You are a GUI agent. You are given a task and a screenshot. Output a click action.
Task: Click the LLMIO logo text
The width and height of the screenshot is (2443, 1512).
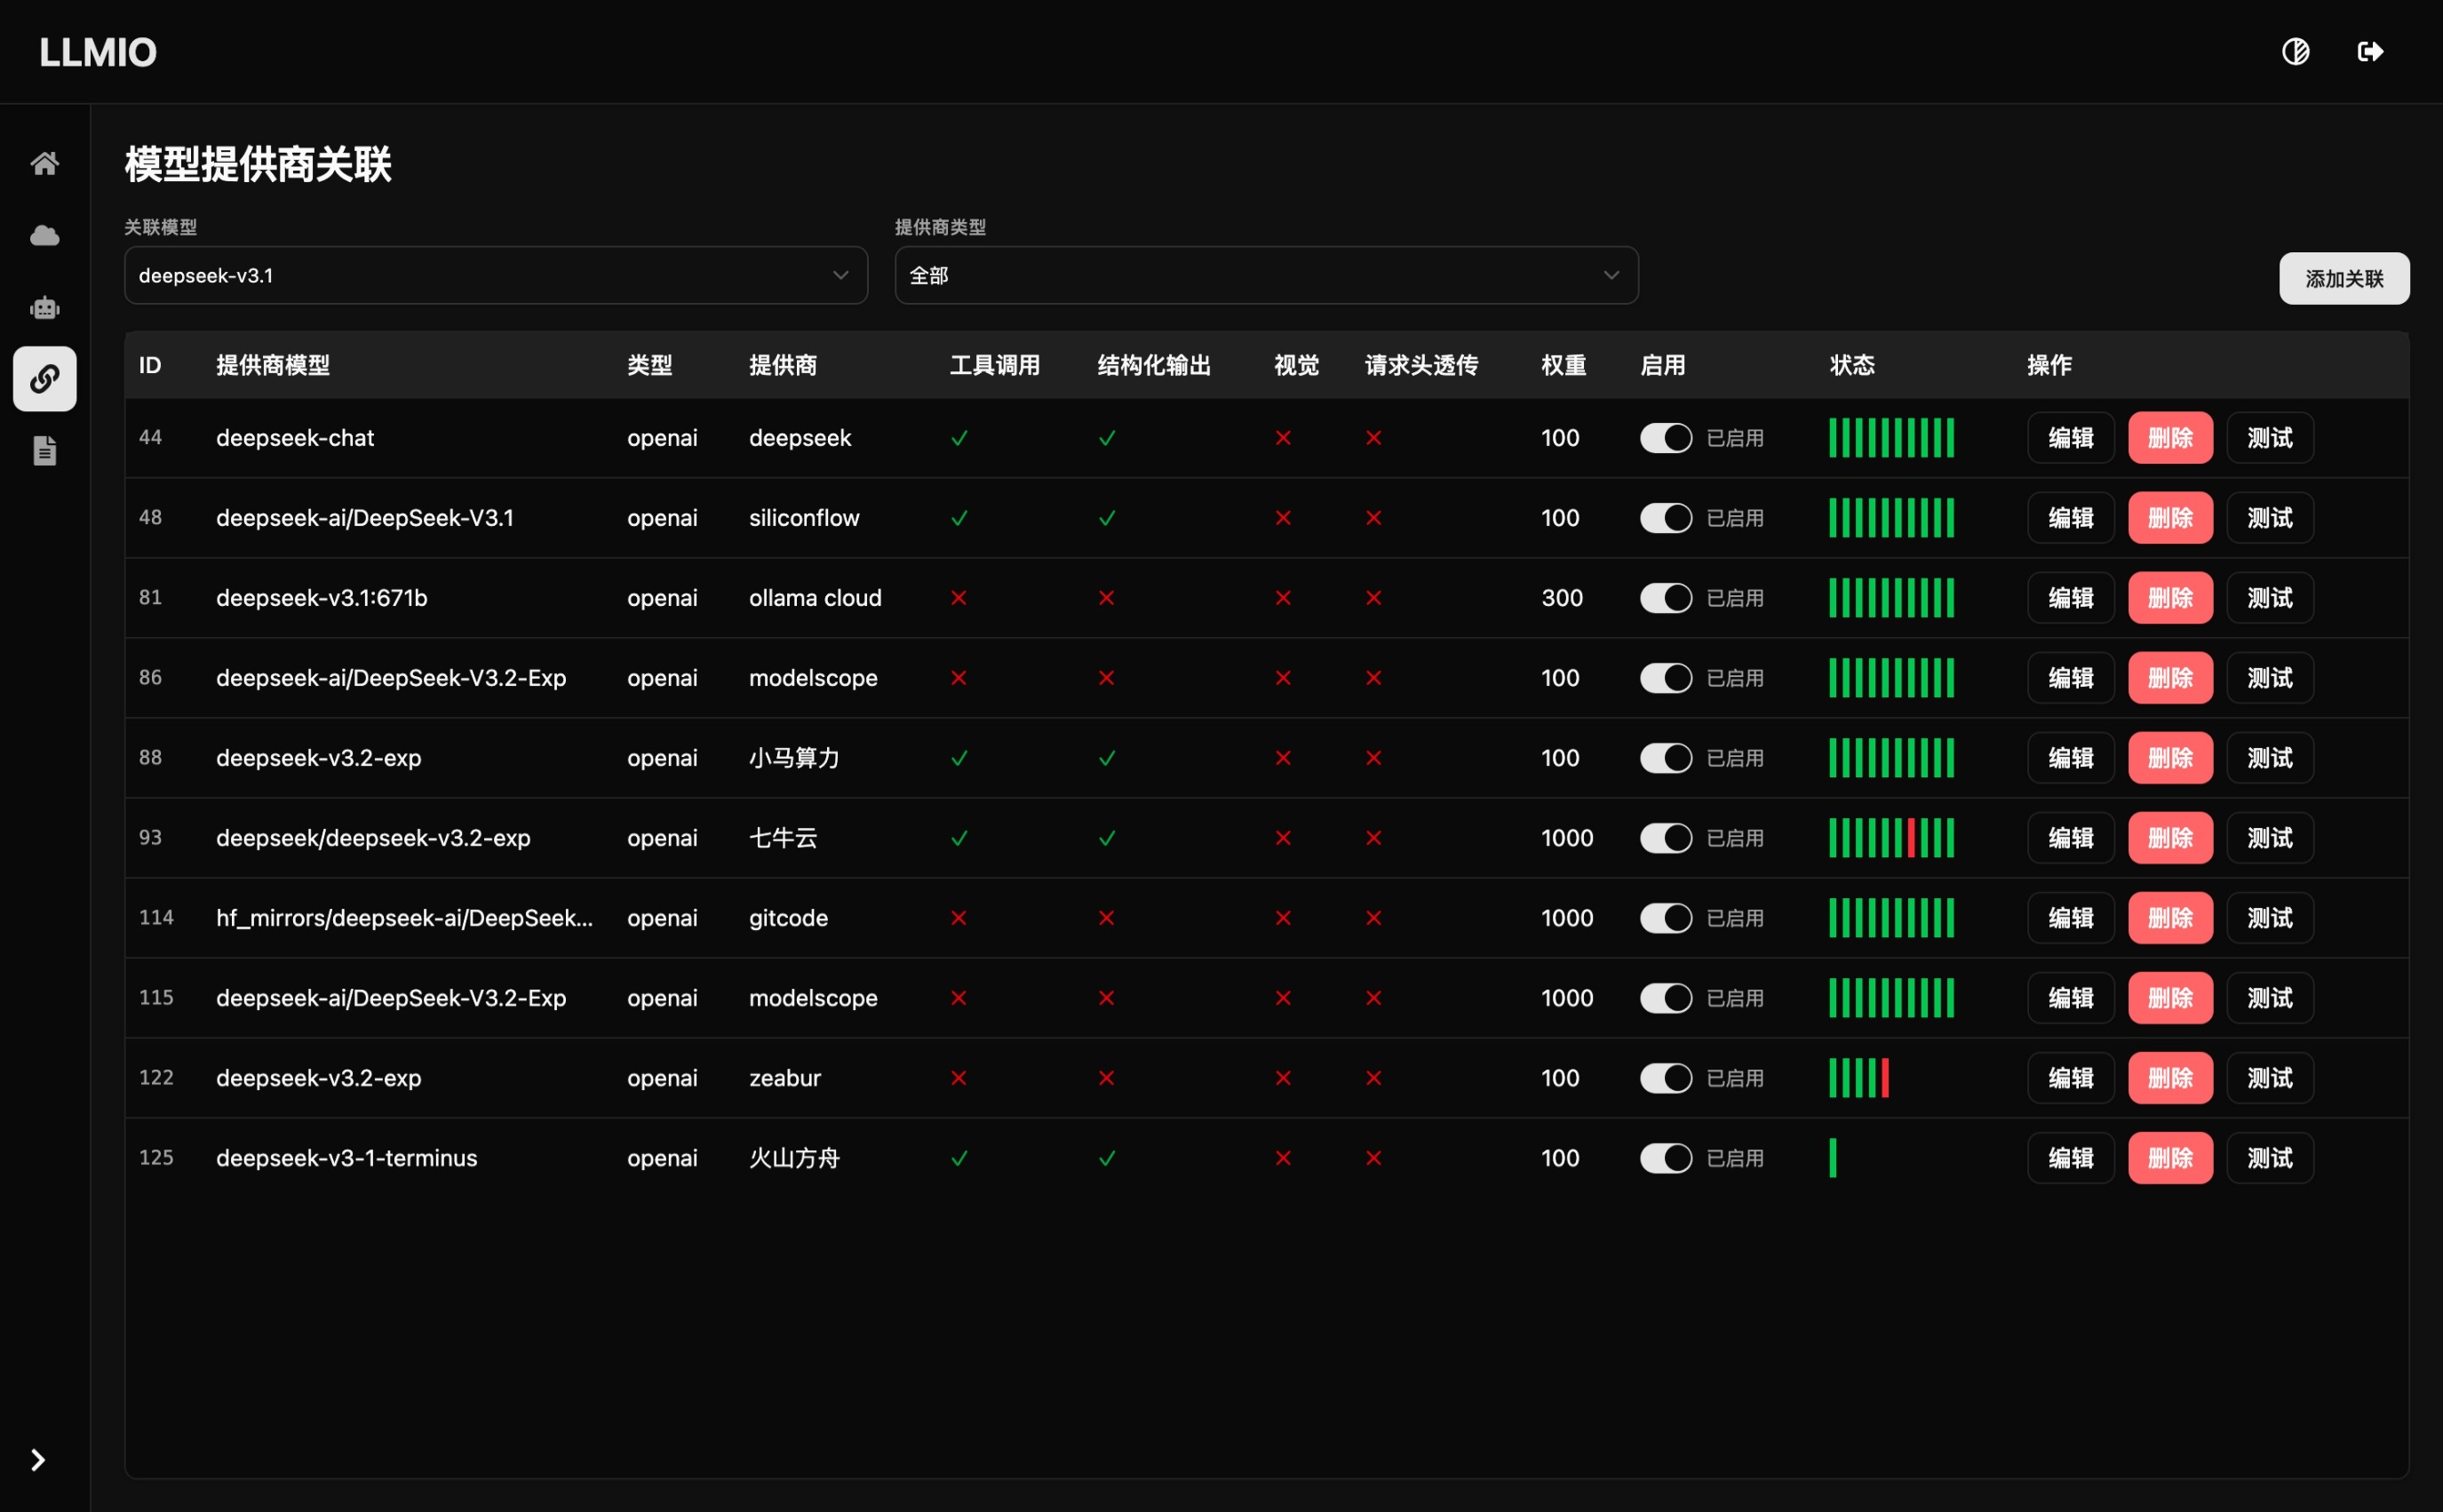point(98,52)
